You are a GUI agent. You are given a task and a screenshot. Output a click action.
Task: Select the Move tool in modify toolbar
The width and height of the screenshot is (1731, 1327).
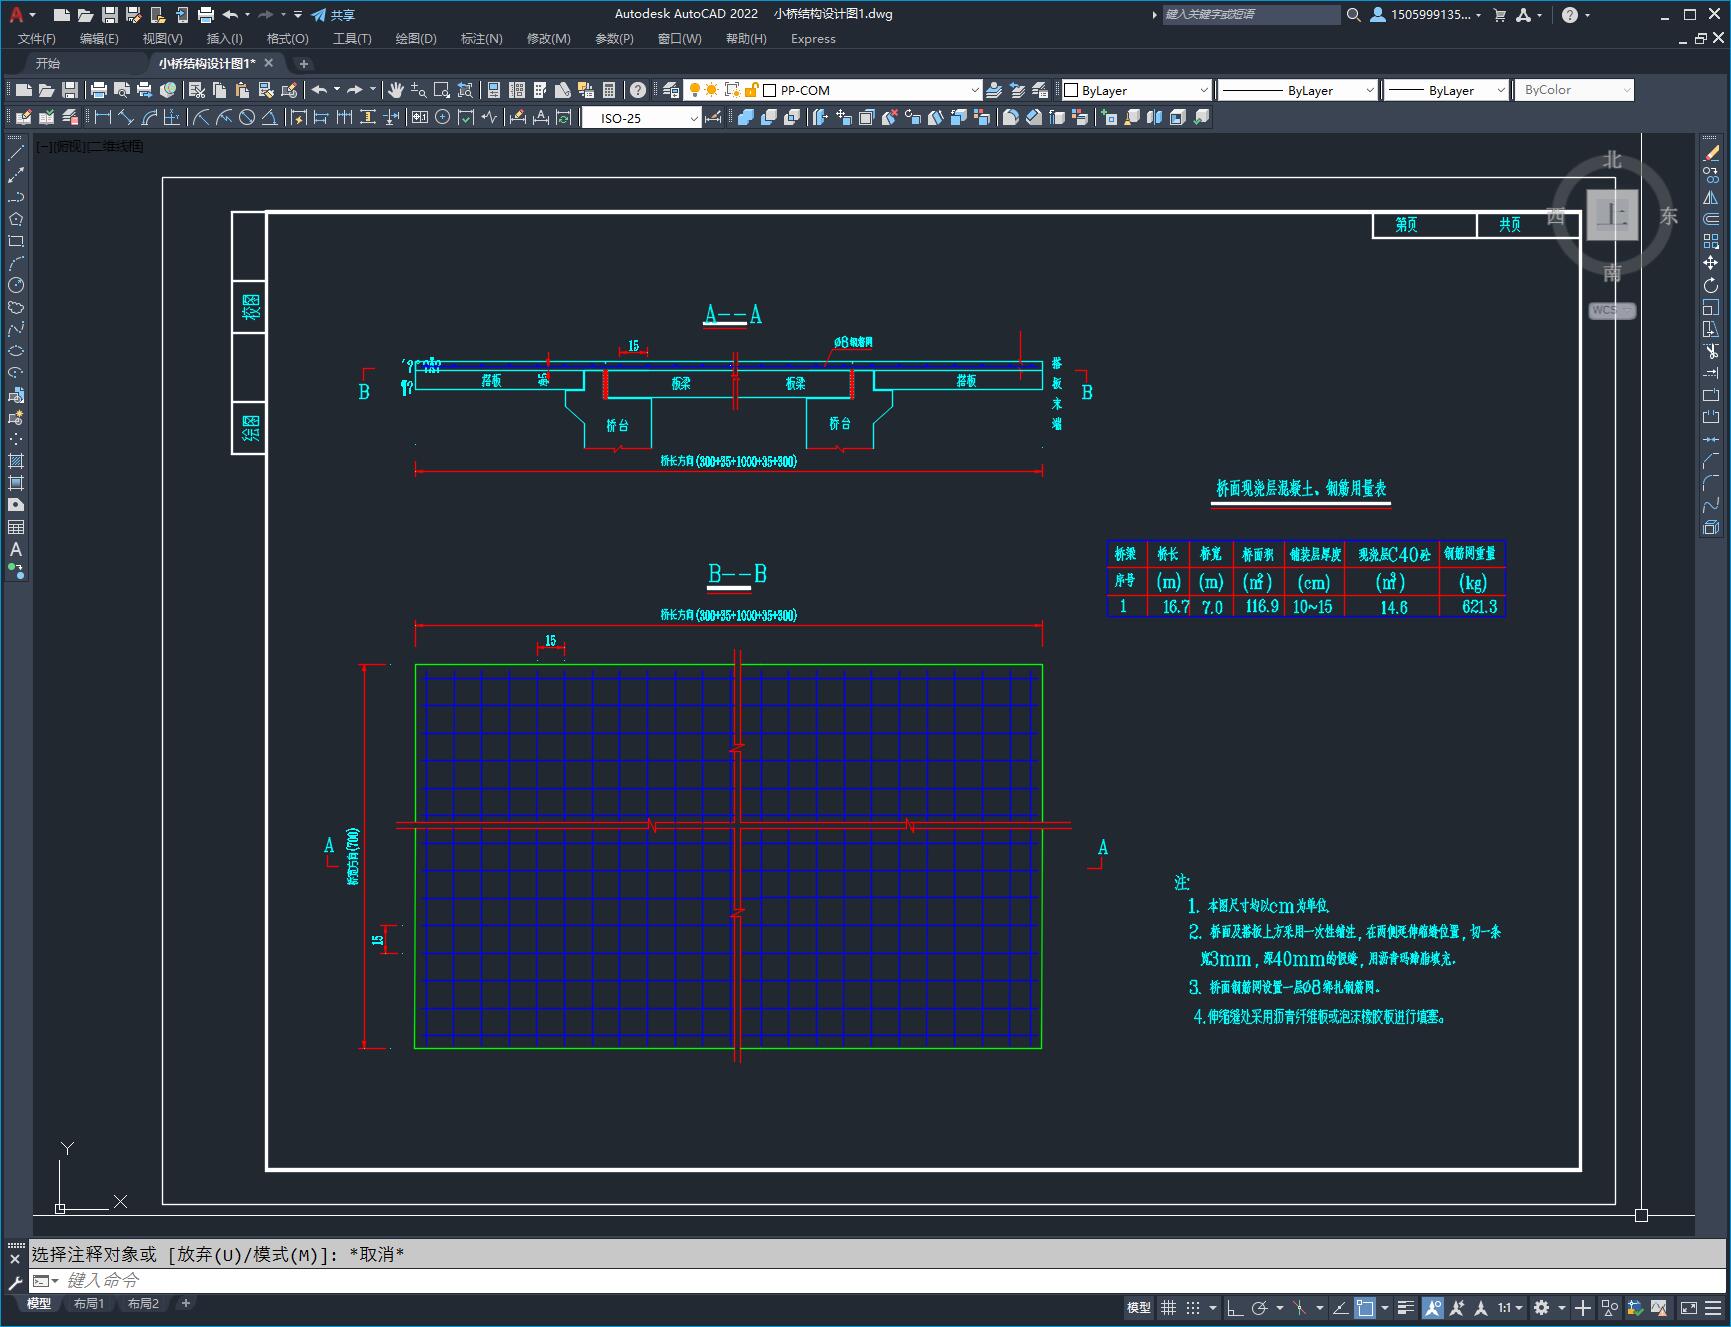[1711, 264]
